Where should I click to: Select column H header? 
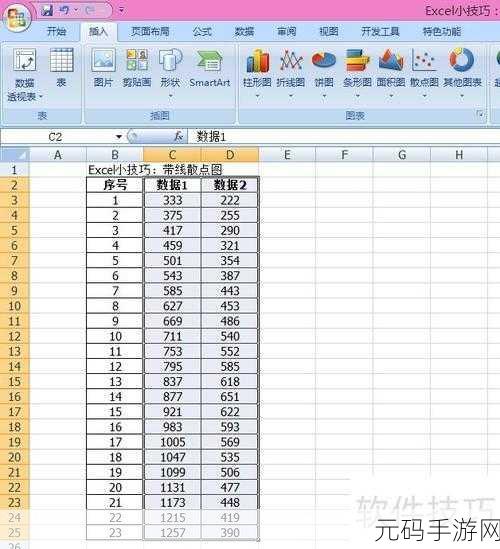(459, 154)
